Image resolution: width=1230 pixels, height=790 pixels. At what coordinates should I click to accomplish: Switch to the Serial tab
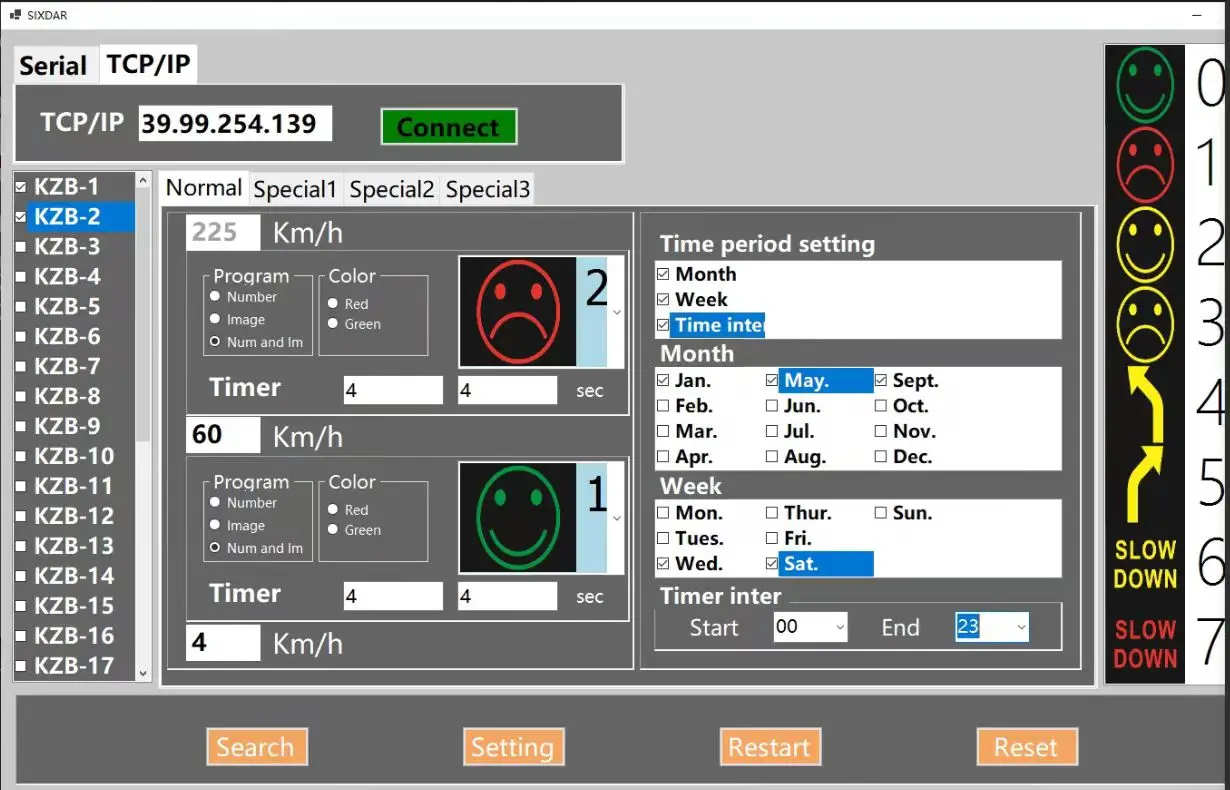(54, 66)
